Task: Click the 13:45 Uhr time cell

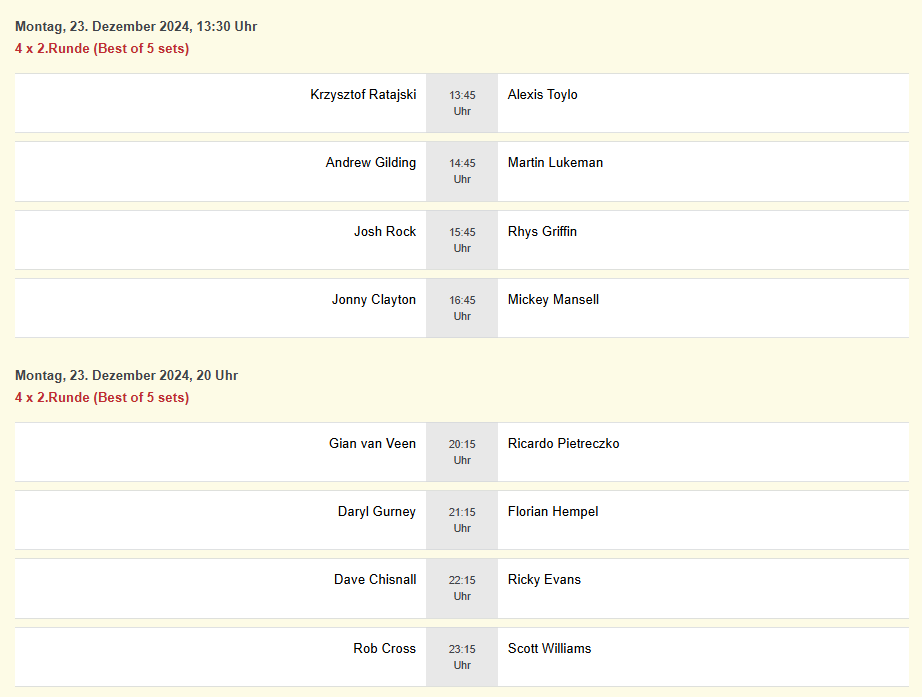Action: click(x=462, y=103)
